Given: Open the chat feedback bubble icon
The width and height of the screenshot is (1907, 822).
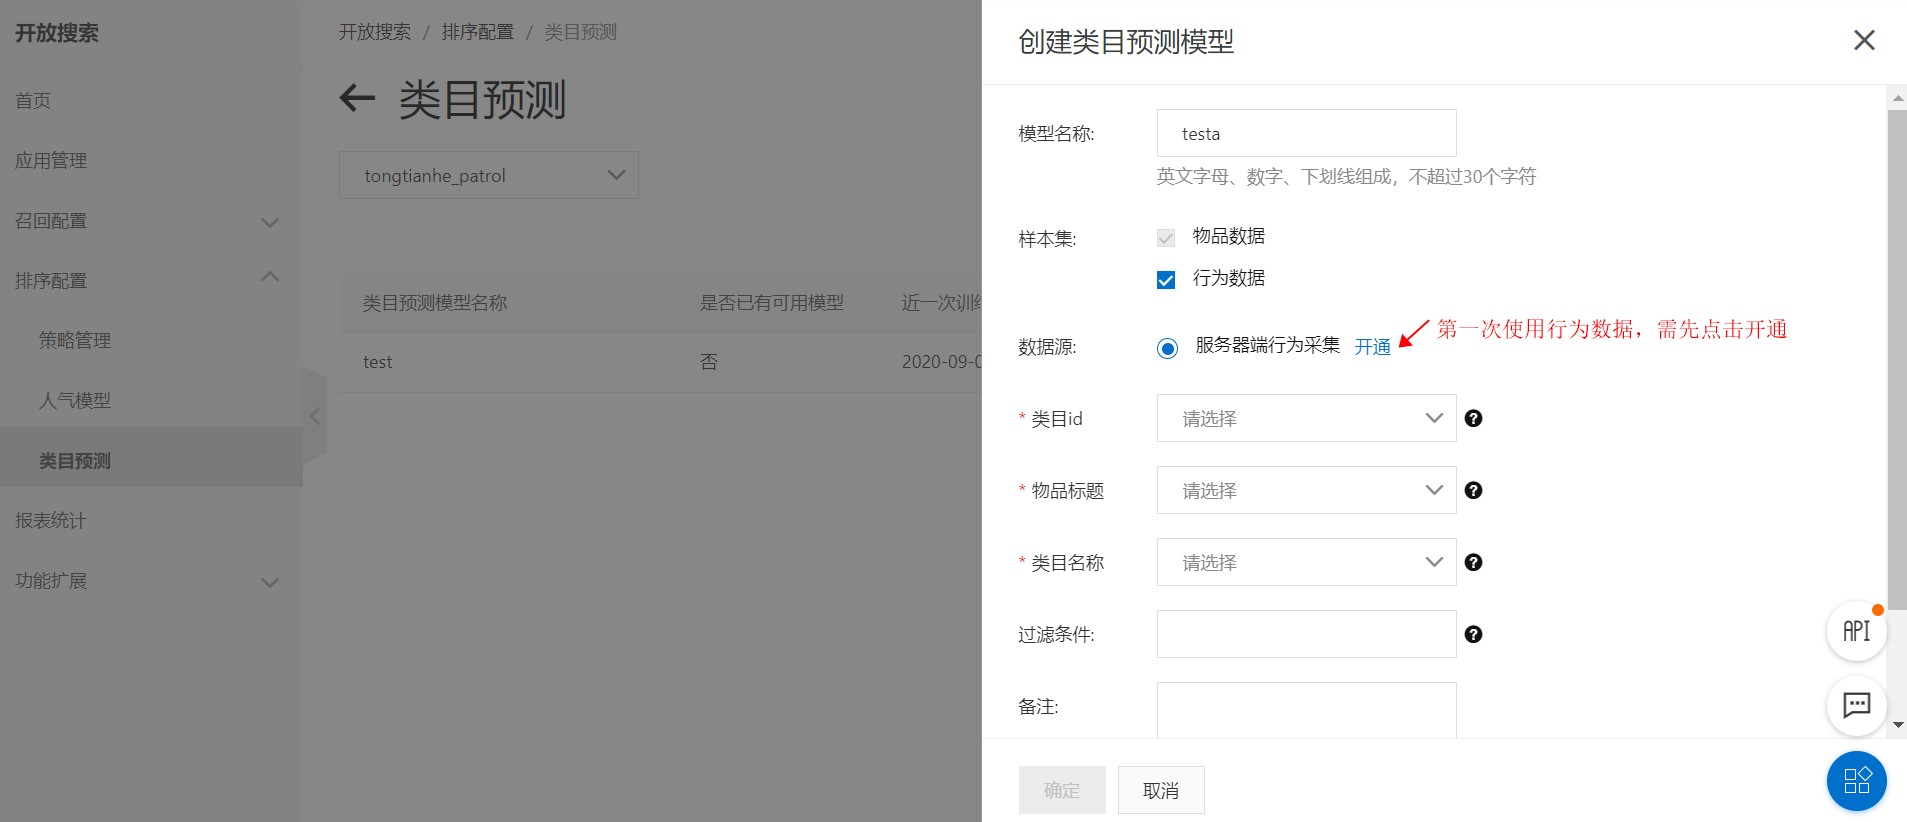Looking at the screenshot, I should click(1856, 705).
